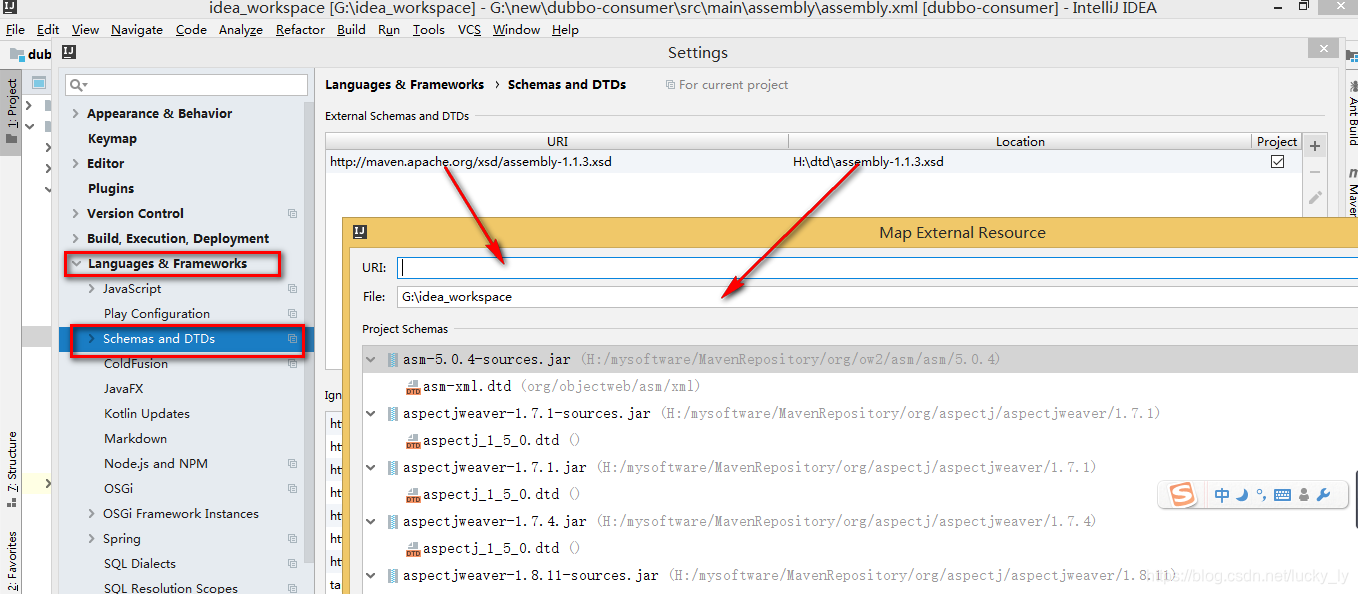Click project-level icon beside Schemas and DTDs
1358x594 pixels.
click(293, 339)
